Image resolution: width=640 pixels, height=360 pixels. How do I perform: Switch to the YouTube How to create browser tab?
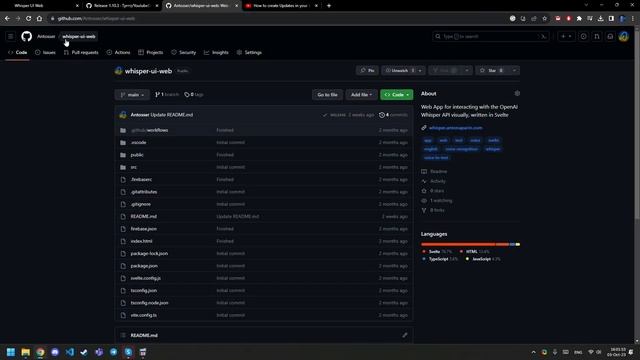(282, 6)
